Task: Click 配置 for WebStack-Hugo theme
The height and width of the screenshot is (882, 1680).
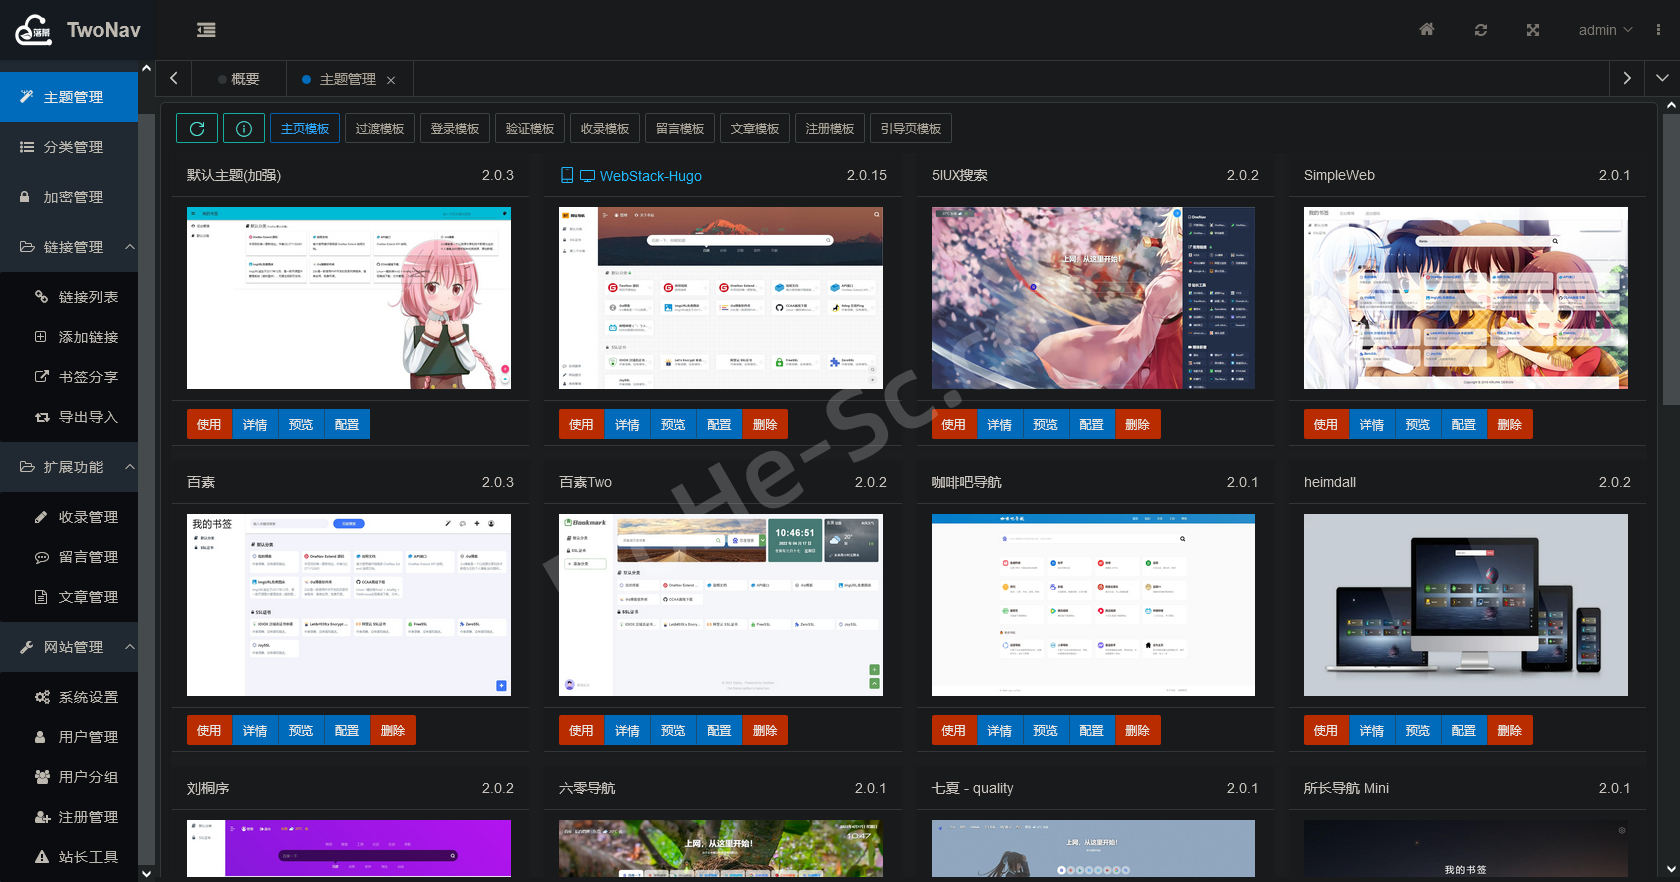Action: click(719, 424)
